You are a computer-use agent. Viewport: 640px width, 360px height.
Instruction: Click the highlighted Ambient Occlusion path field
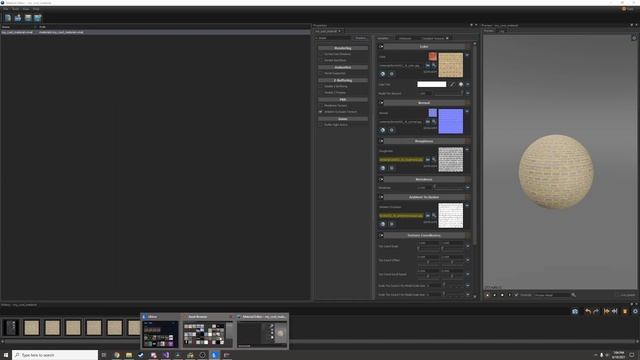point(401,216)
